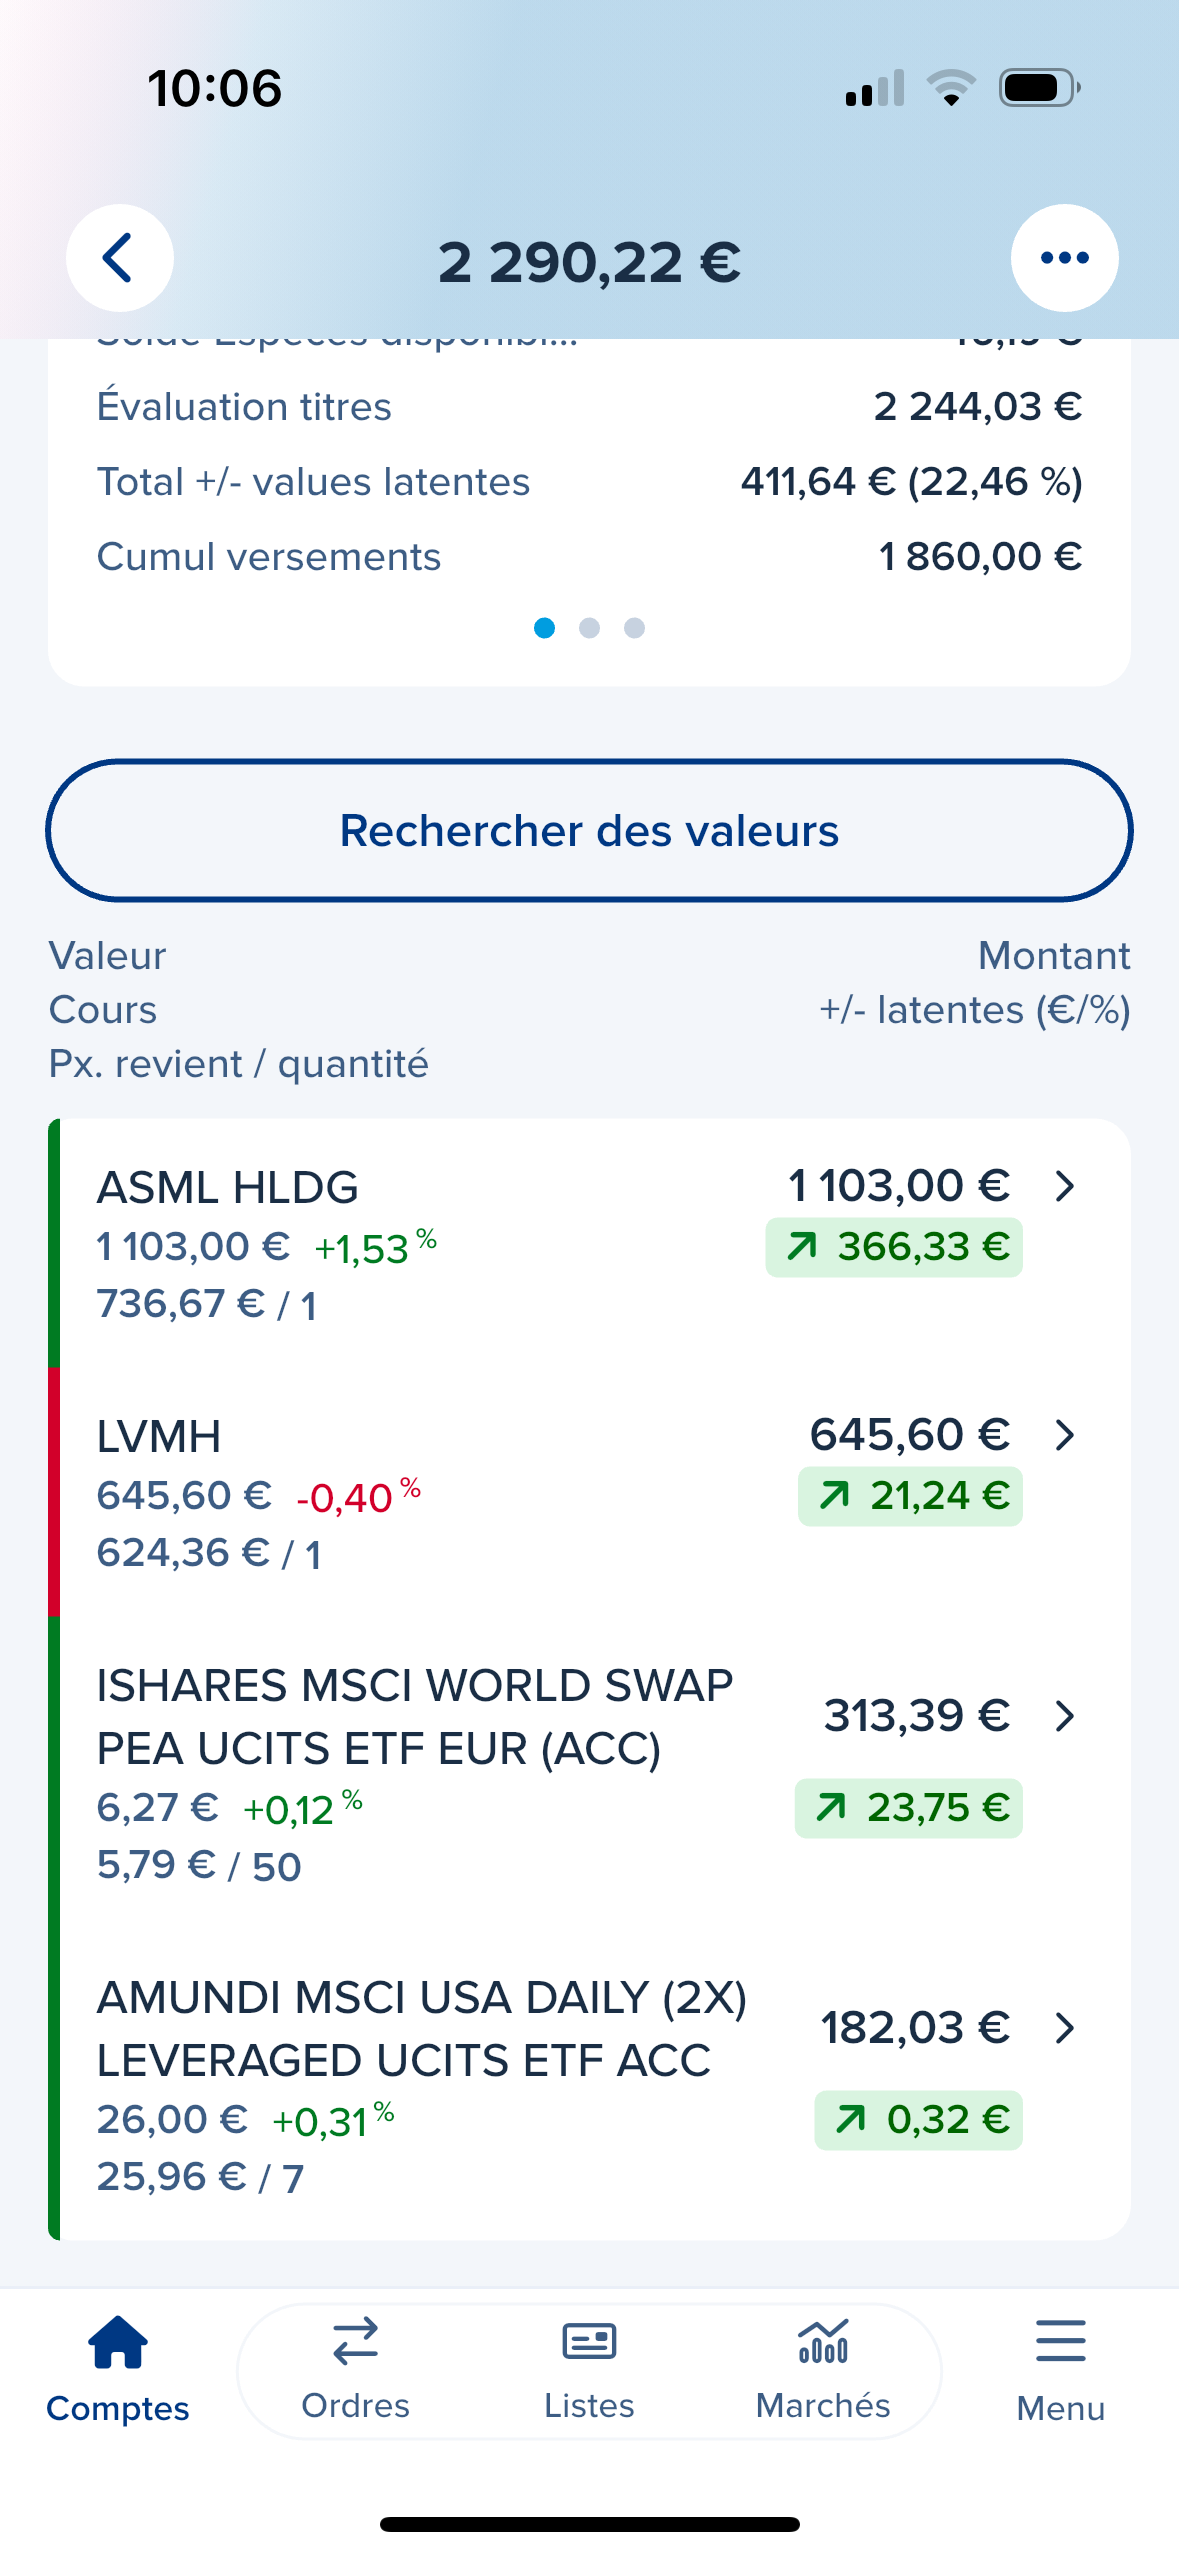Select the first blue pagination dot
The image size is (1179, 2556).
click(545, 628)
